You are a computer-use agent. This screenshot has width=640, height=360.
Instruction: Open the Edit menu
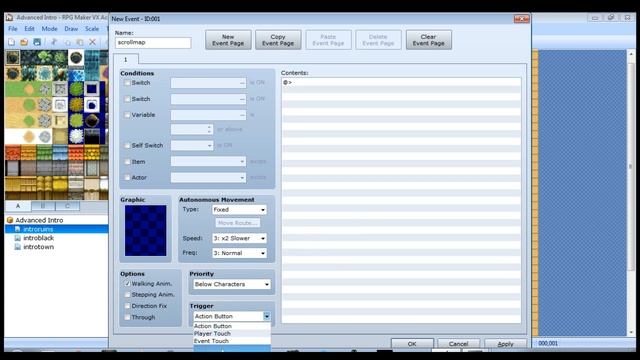pyautogui.click(x=29, y=29)
